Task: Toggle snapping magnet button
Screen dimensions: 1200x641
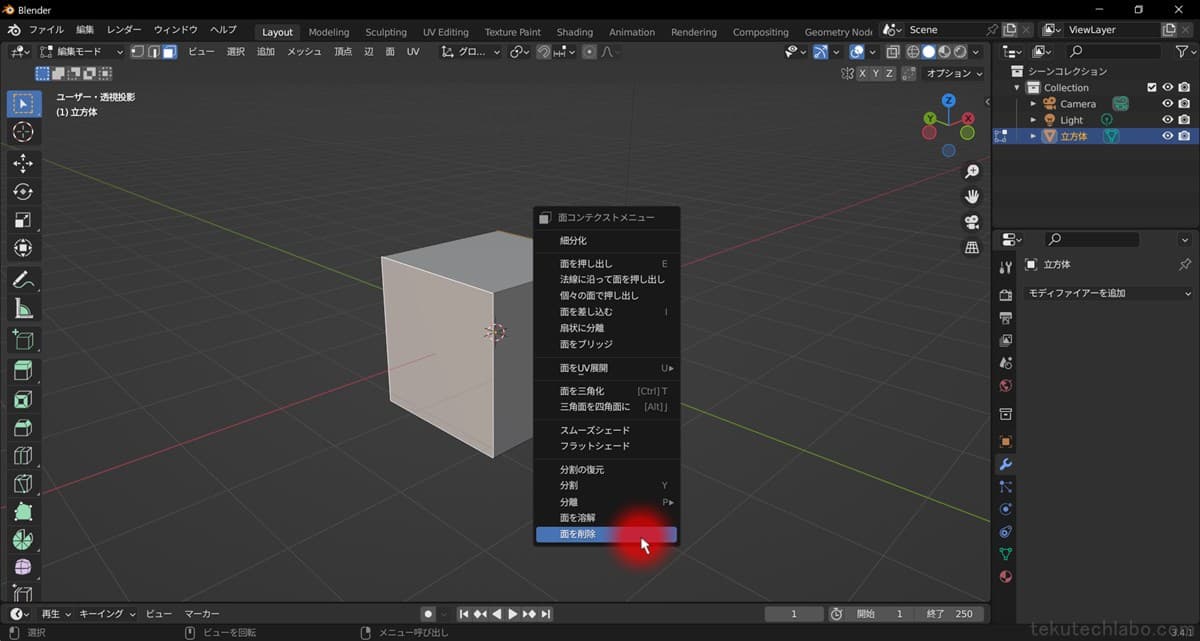Action: (x=543, y=51)
